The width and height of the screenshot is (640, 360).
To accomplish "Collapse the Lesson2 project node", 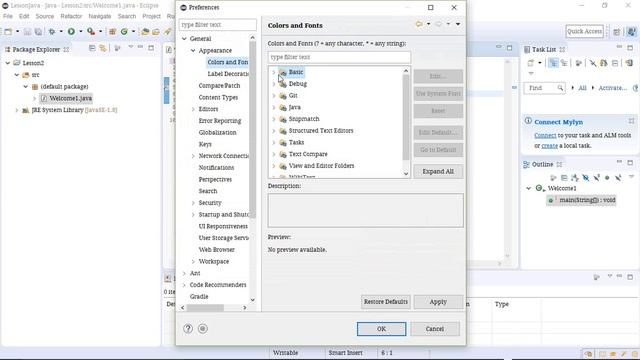I will tap(8, 63).
